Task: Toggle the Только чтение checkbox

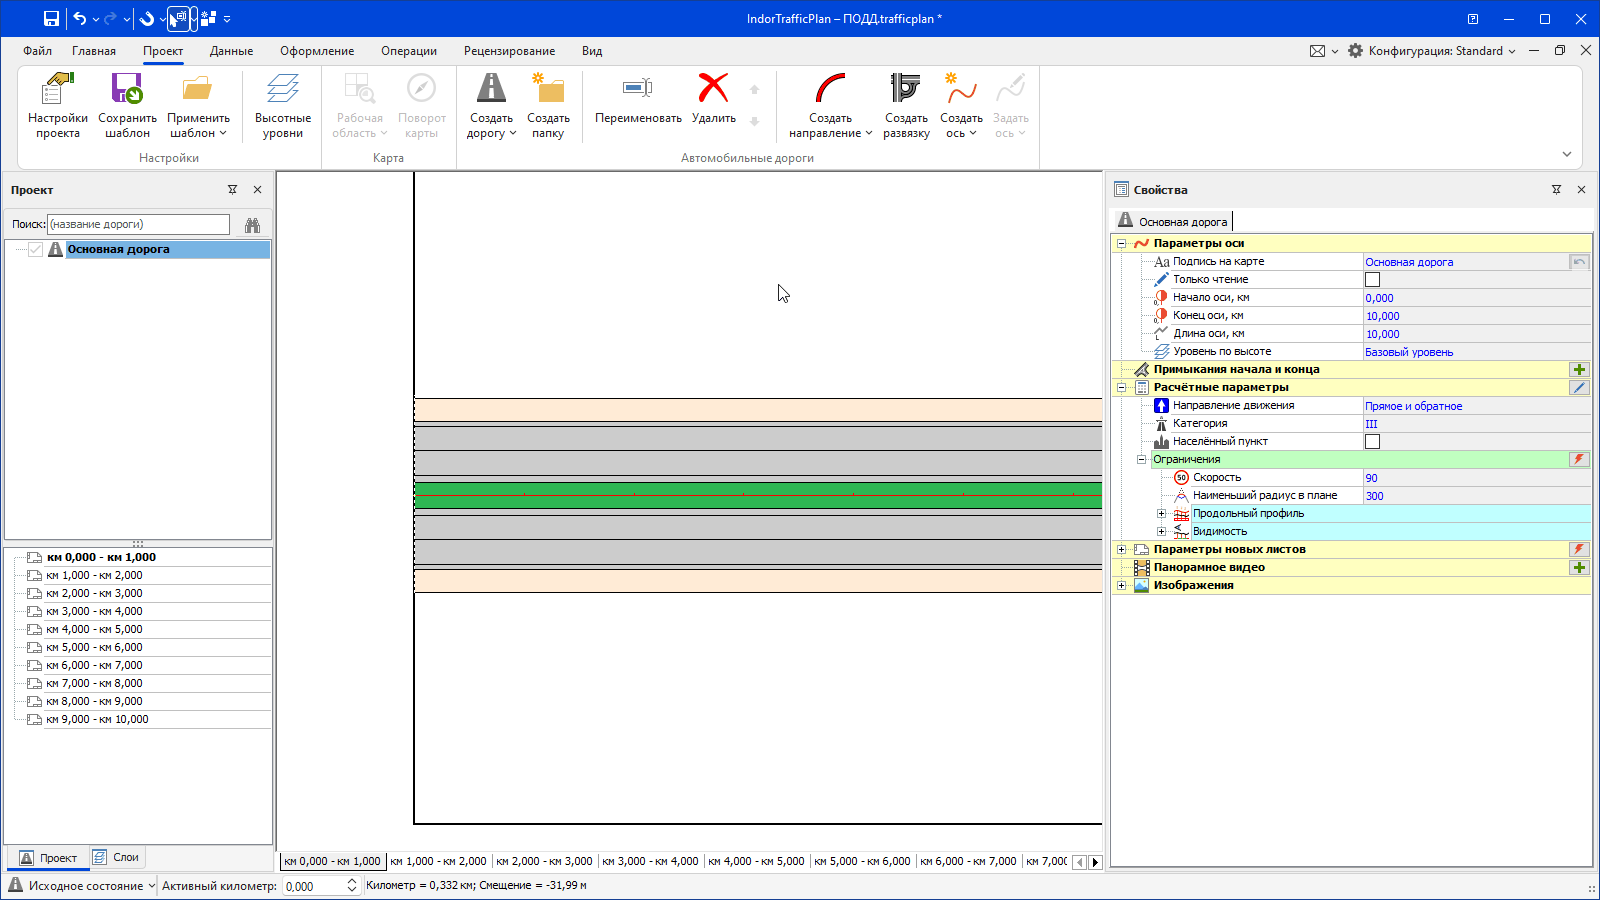Action: (x=1372, y=280)
